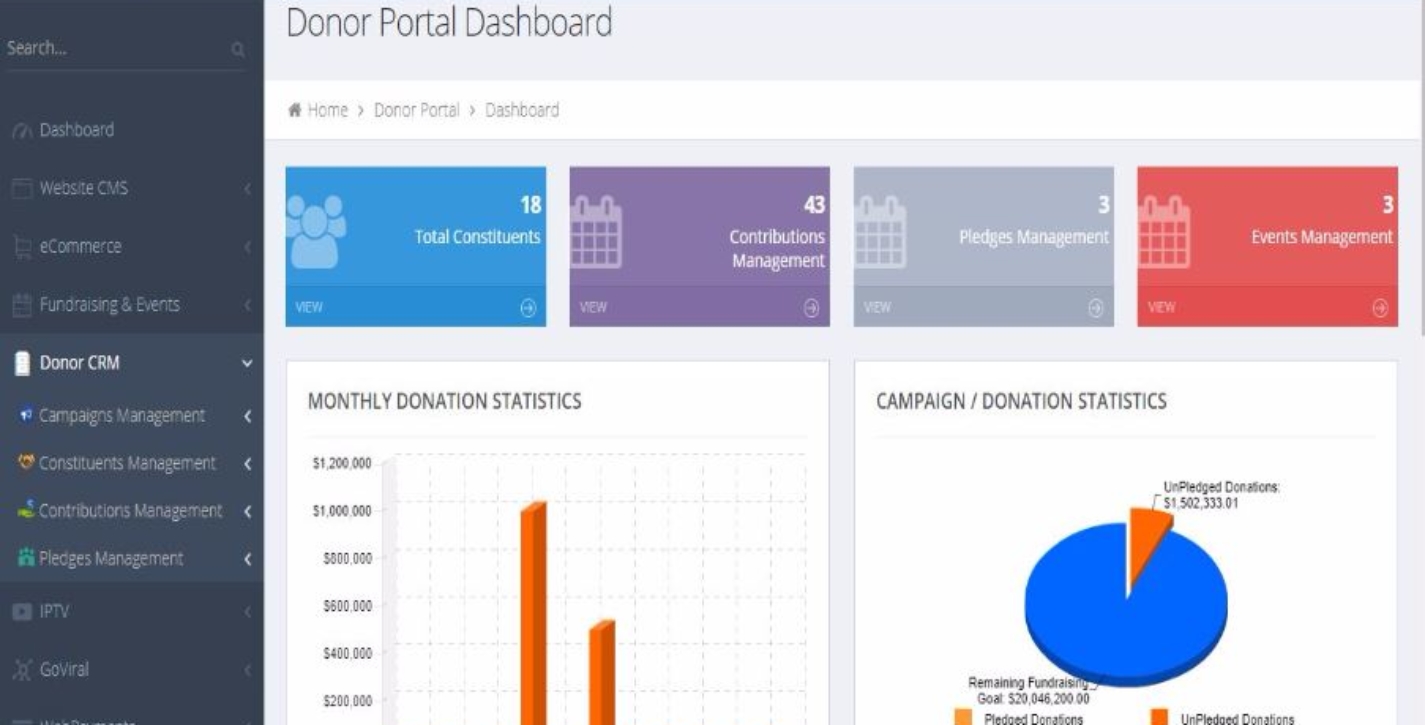Click calendar icon on Contributions Management card
Viewport: 1425px width, 725px height.
point(596,233)
